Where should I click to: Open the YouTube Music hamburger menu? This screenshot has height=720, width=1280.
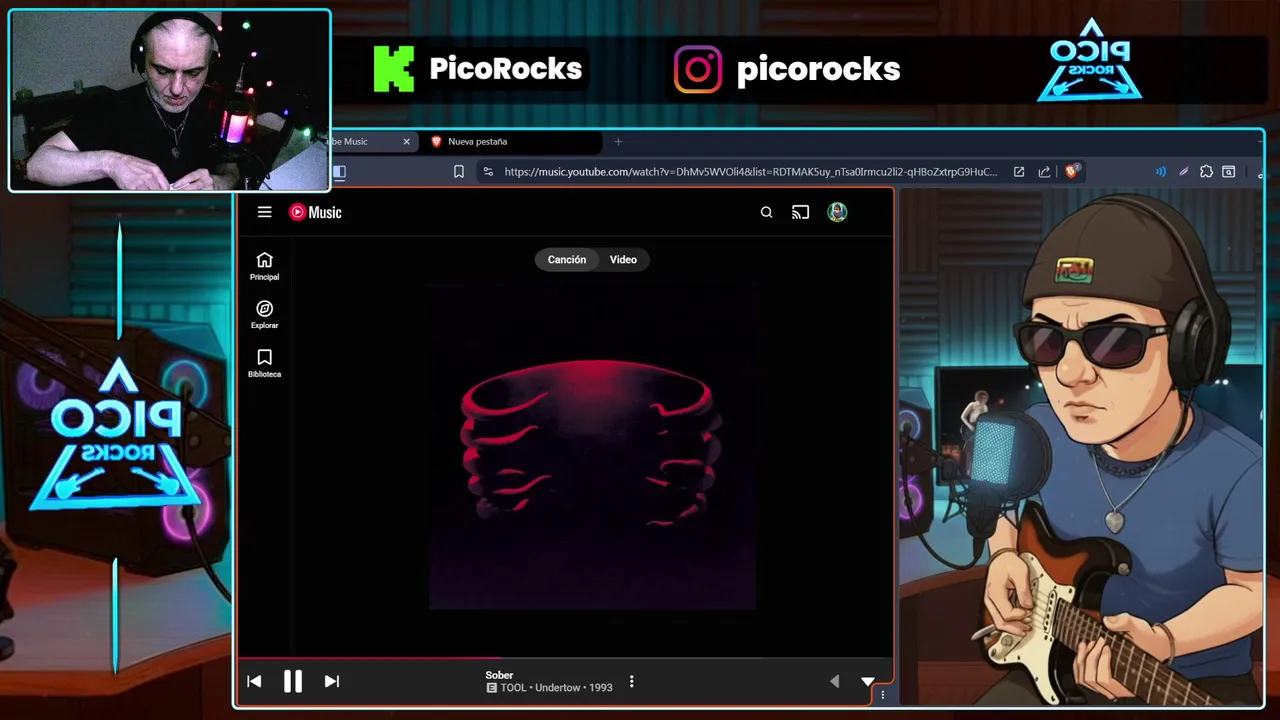(x=264, y=212)
